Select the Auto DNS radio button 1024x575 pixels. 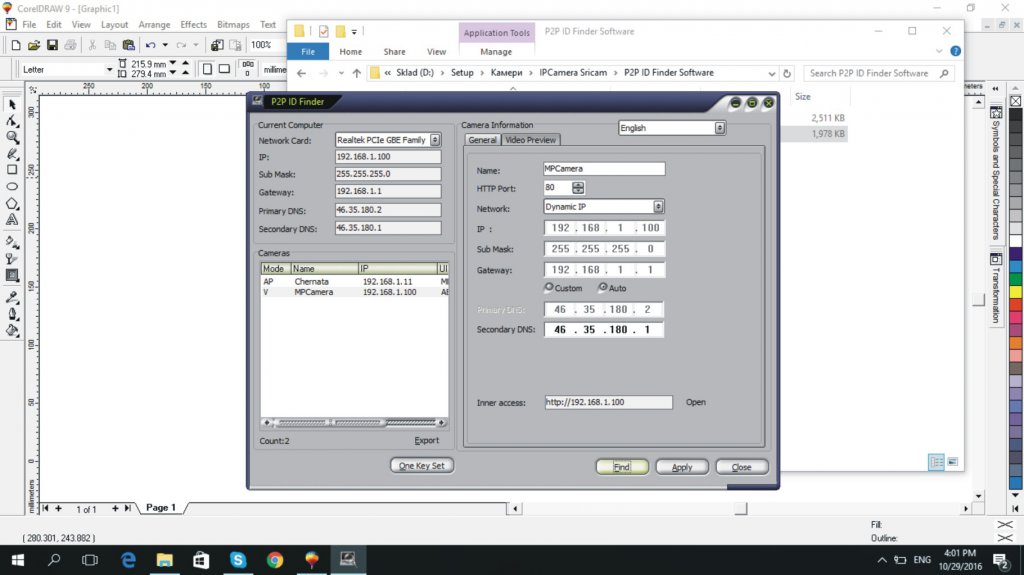(602, 288)
